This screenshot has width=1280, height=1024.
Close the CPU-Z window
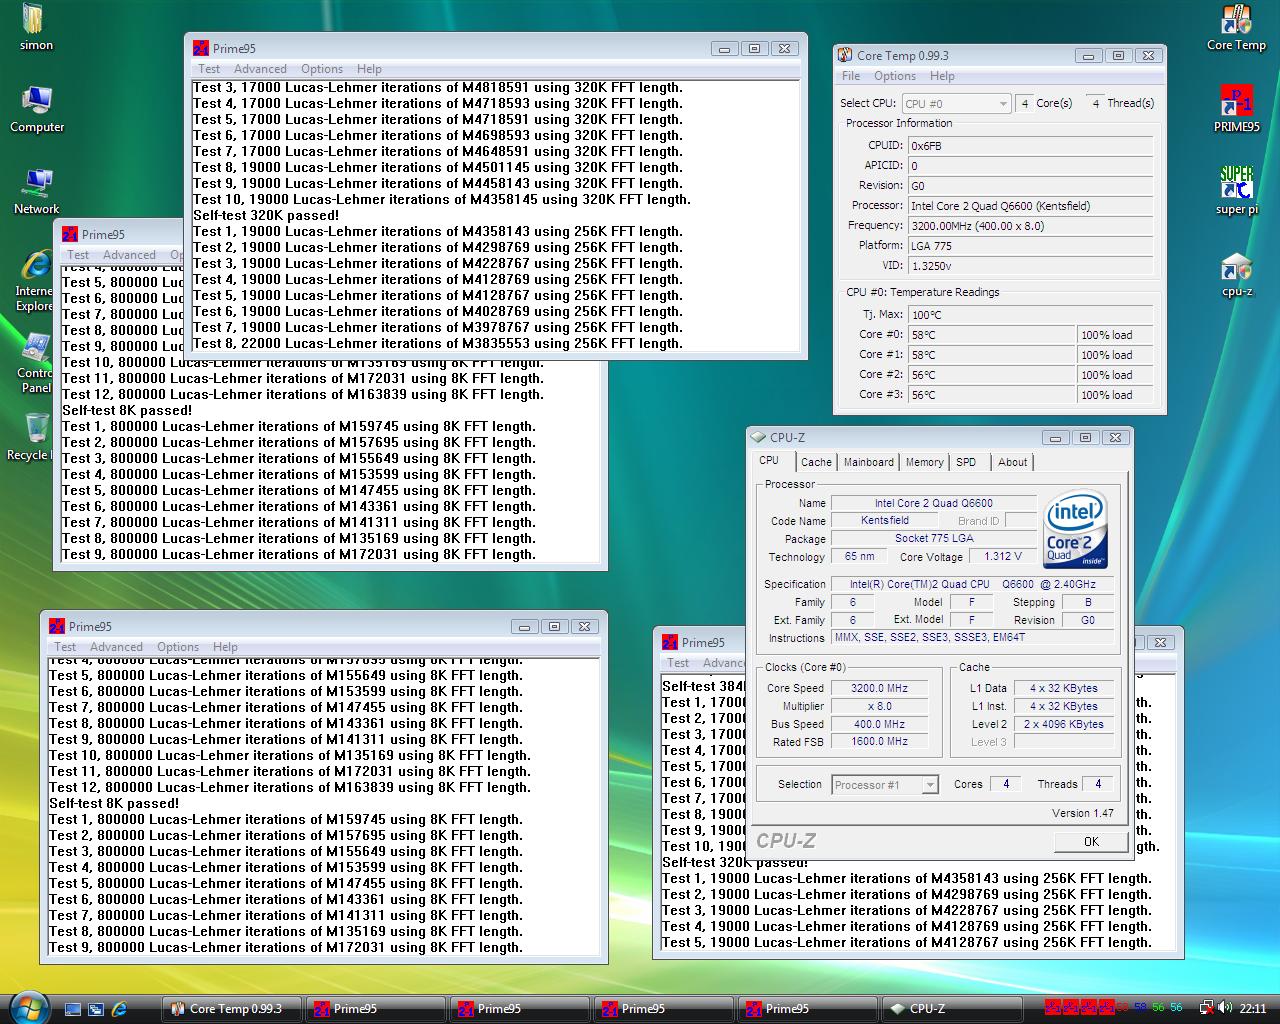(x=1116, y=438)
